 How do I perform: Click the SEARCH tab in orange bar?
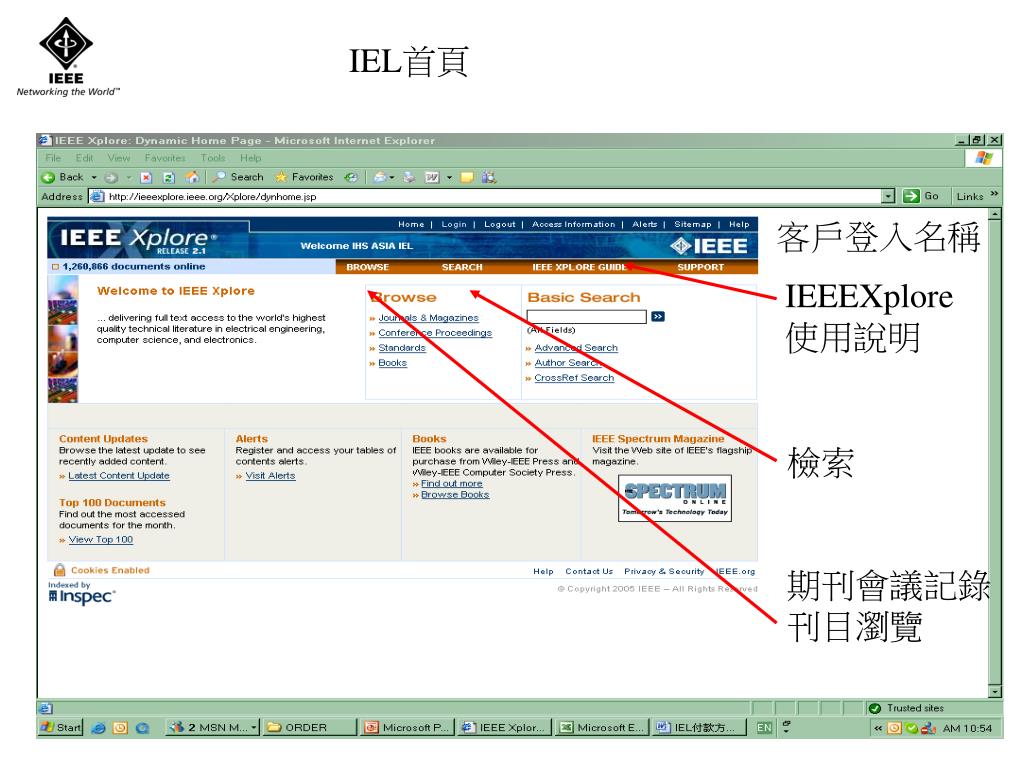tap(462, 267)
